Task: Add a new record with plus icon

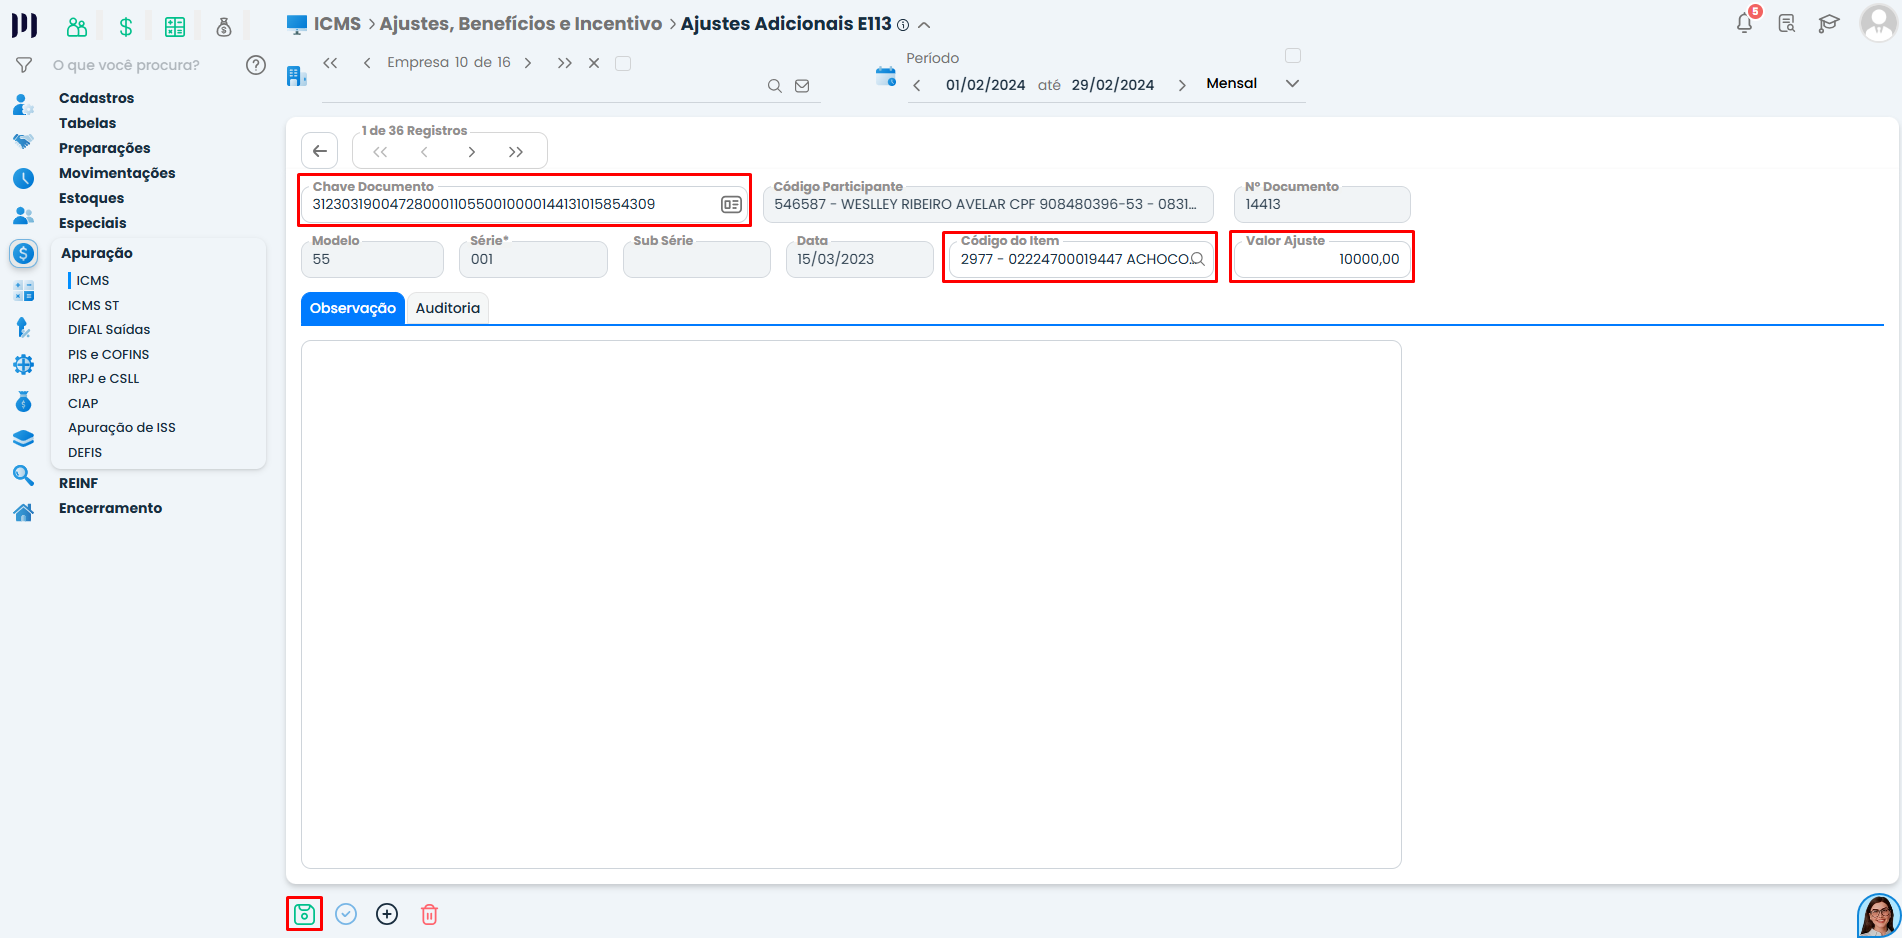Action: point(387,914)
